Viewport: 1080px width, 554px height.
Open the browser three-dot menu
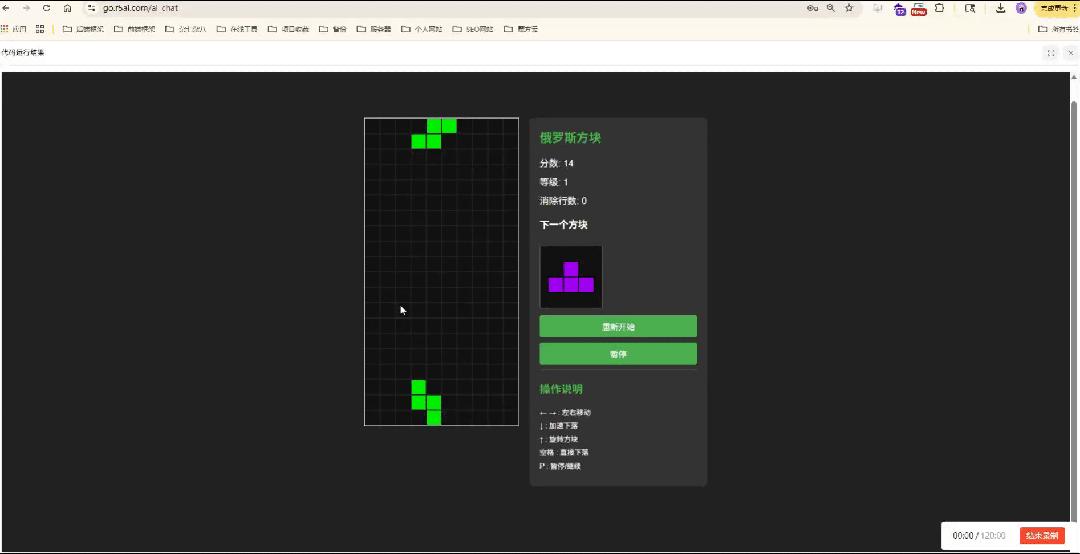(1075, 8)
